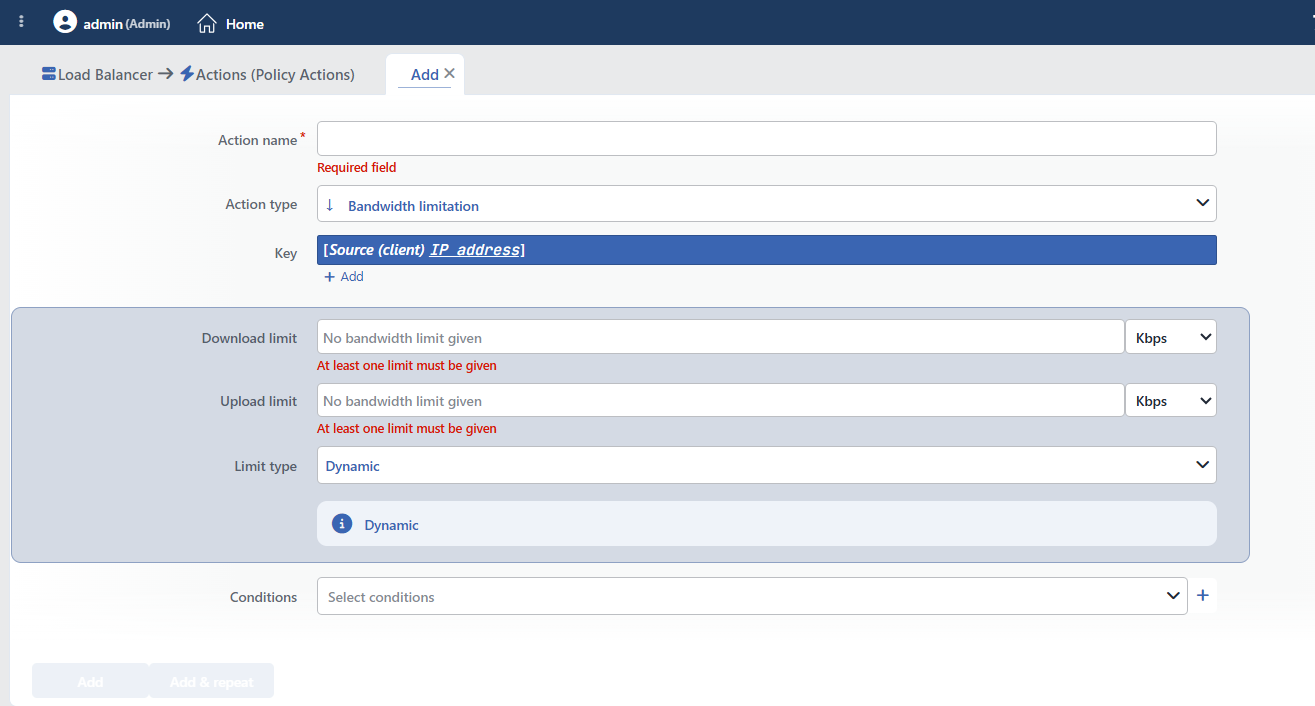The width and height of the screenshot is (1315, 706).
Task: Switch to the Add tab
Action: point(425,74)
